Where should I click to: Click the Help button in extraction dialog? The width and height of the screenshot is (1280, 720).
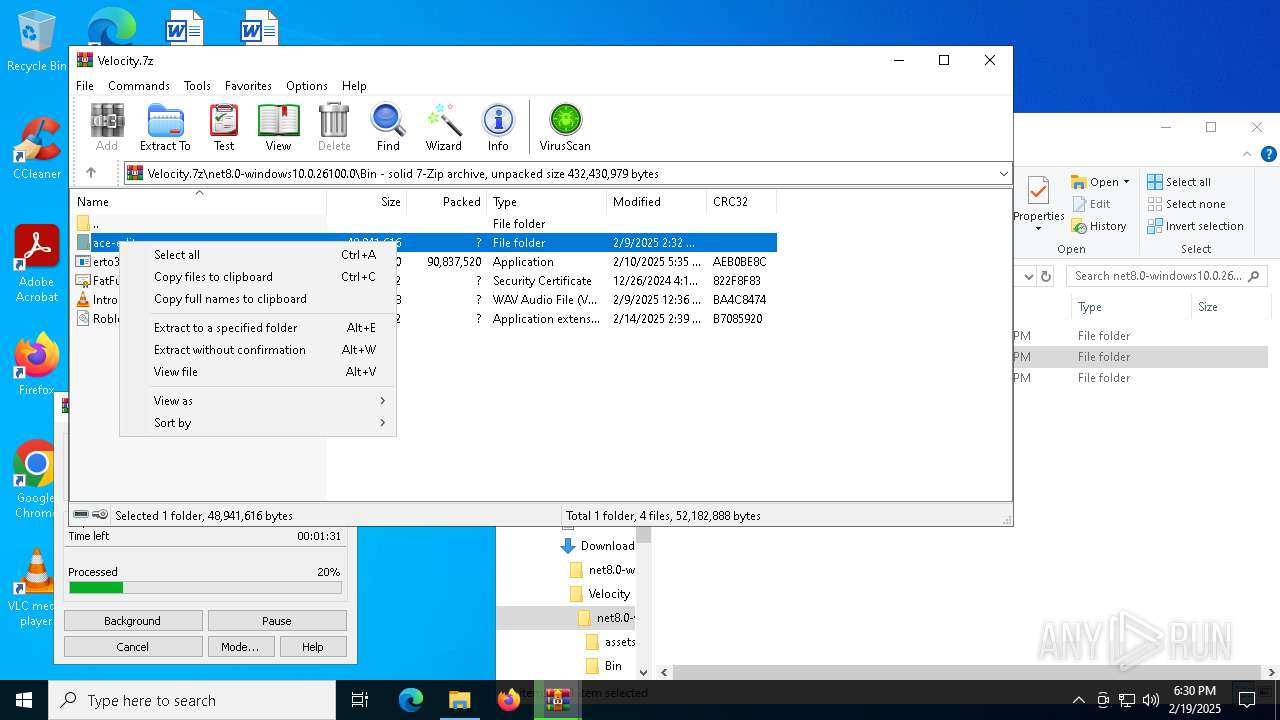[313, 647]
